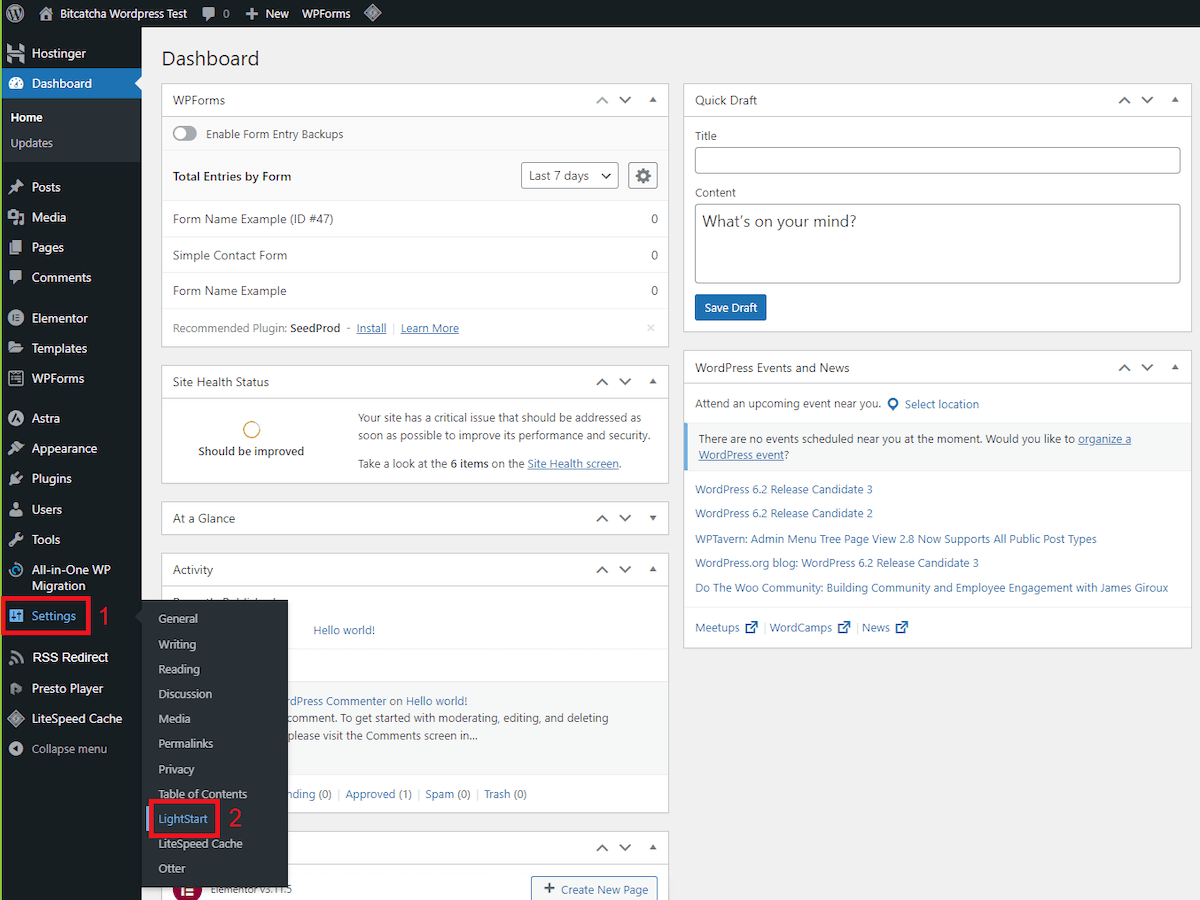1200x900 pixels.
Task: Click the Elementor icon in the sidebar
Action: (16, 318)
